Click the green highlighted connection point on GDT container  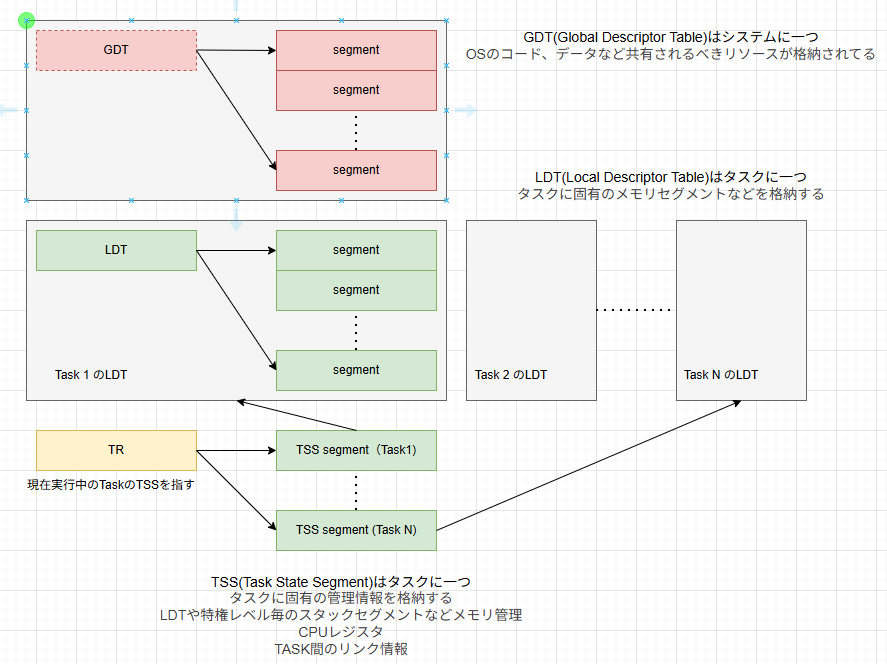tap(27, 20)
